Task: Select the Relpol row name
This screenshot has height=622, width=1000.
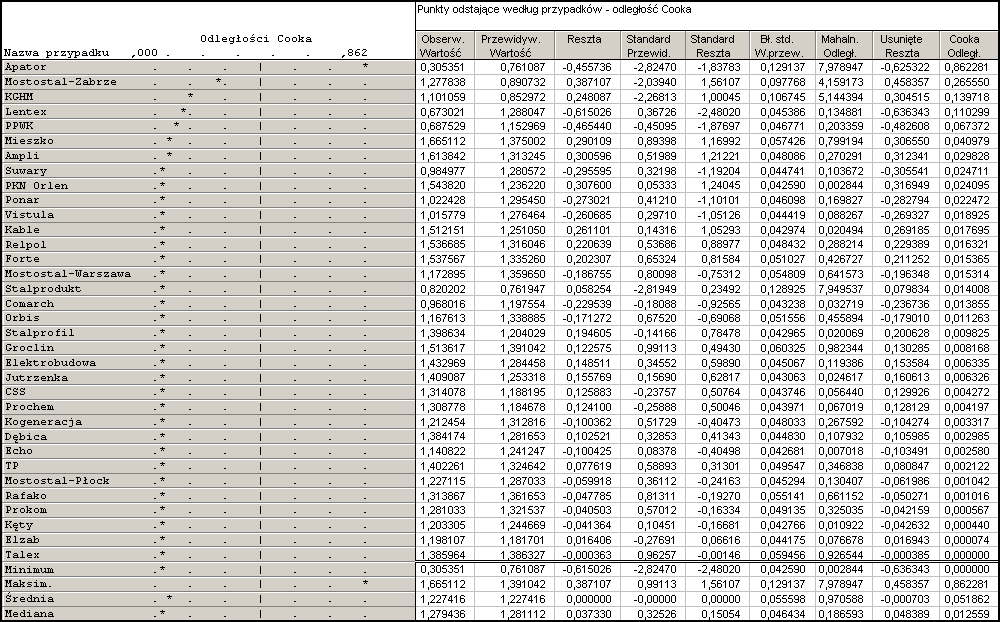Action: coord(26,244)
